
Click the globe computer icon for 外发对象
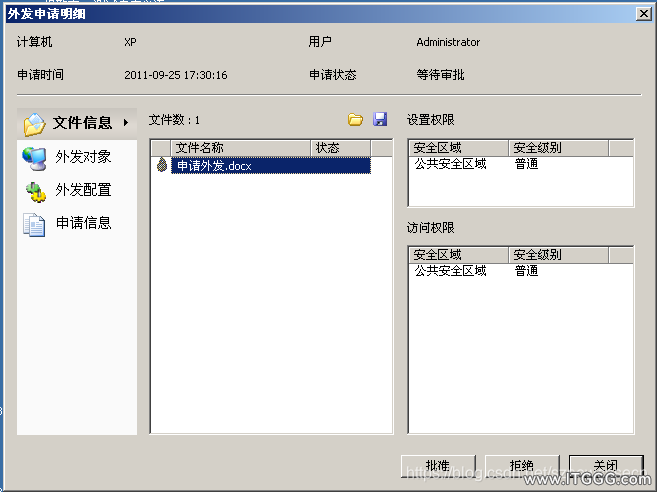34,158
